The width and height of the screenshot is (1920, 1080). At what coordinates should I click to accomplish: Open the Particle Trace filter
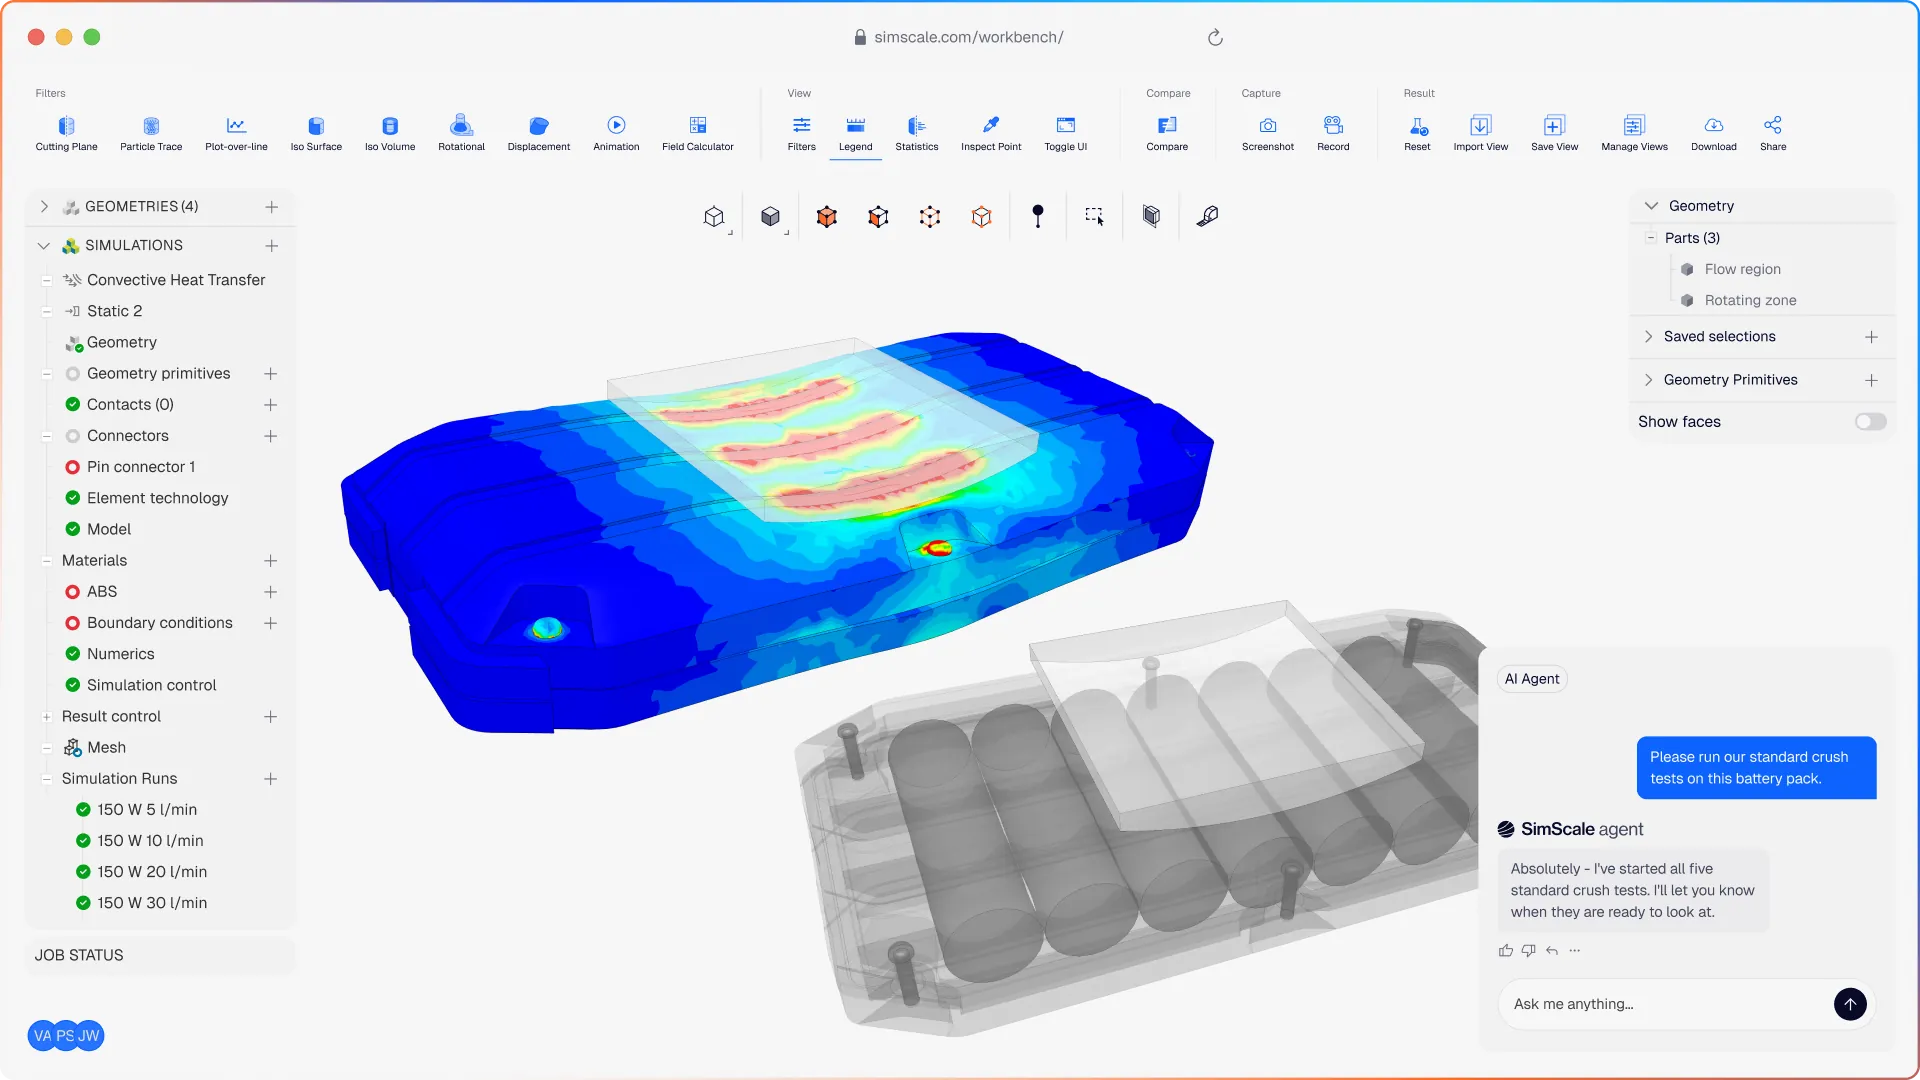pos(151,133)
